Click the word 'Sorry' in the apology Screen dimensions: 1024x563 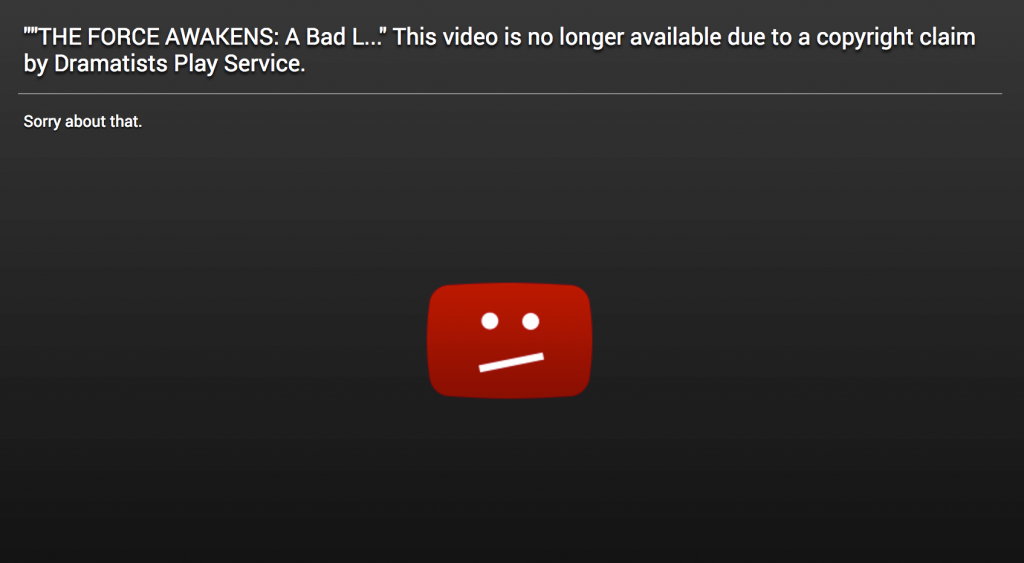42,121
